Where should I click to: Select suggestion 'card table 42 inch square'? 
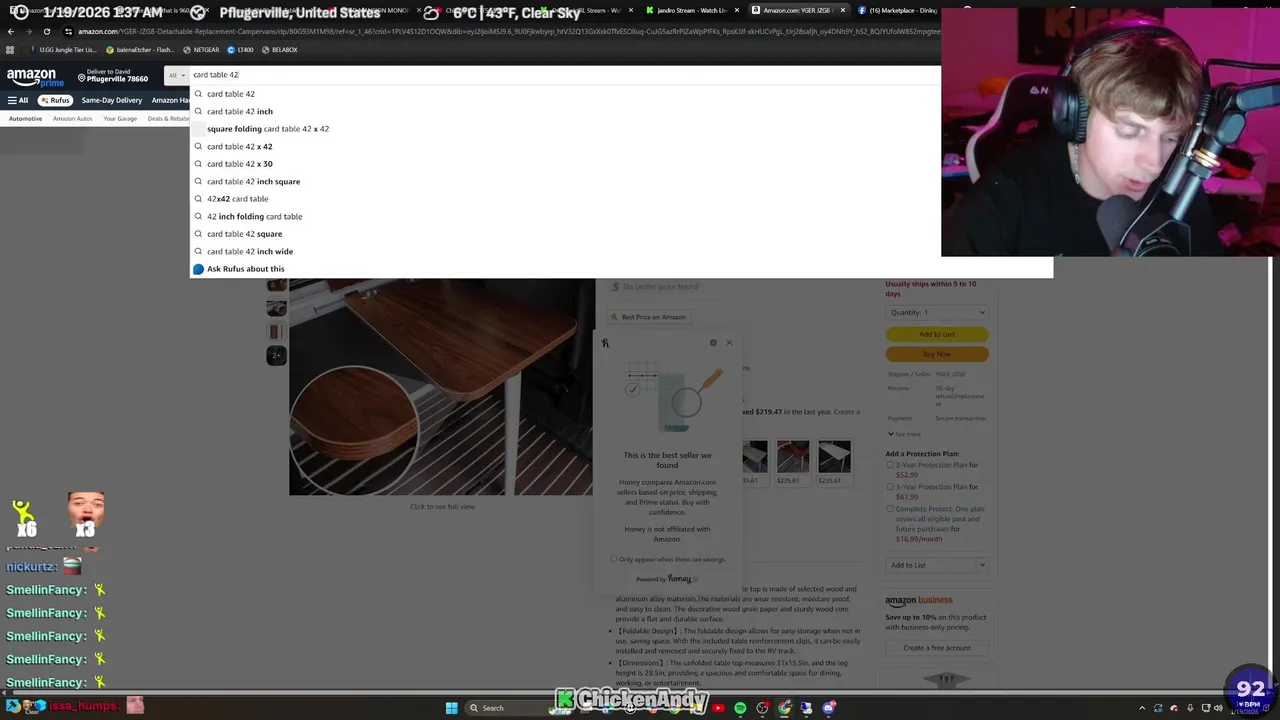pyautogui.click(x=253, y=181)
